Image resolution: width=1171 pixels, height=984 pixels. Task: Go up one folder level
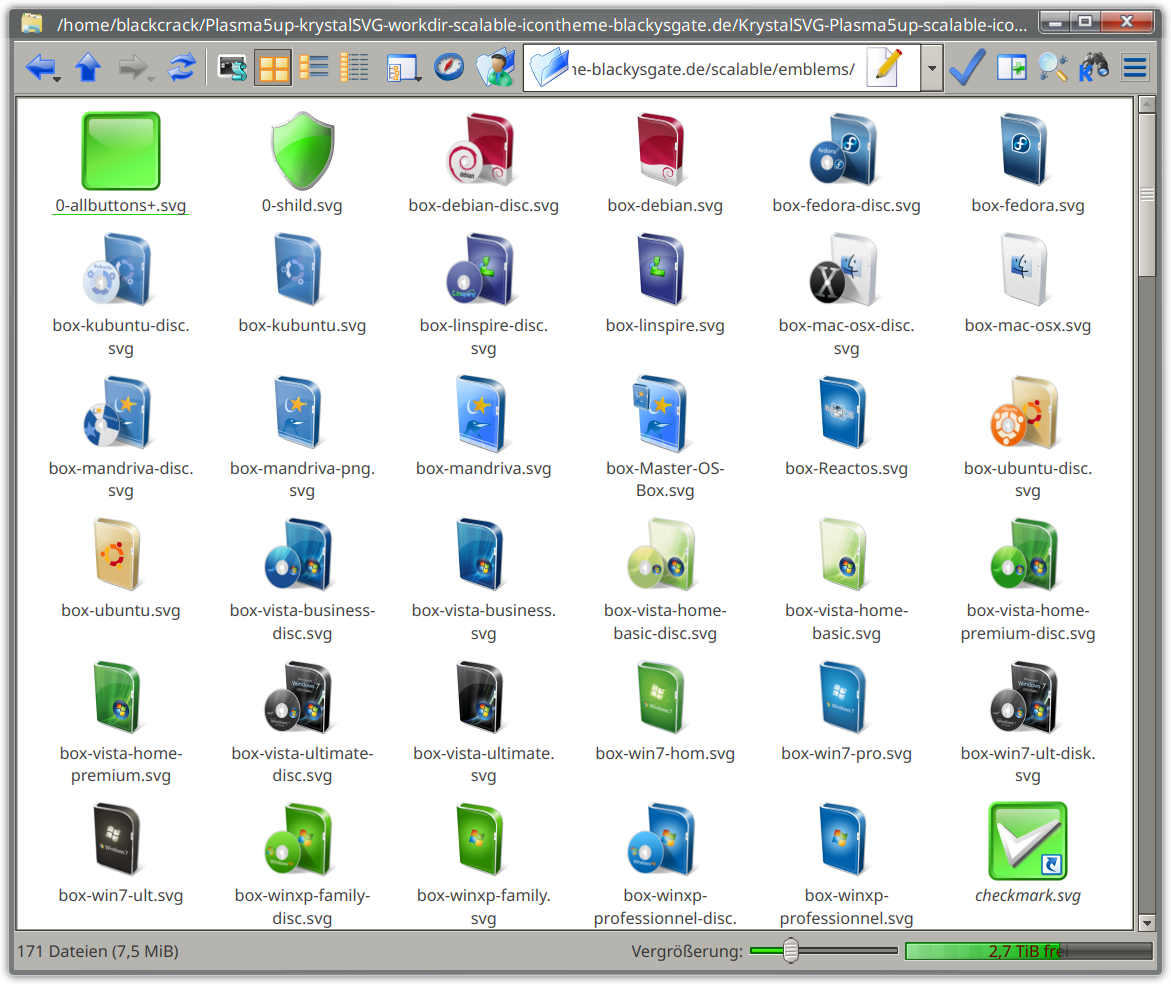pyautogui.click(x=88, y=68)
